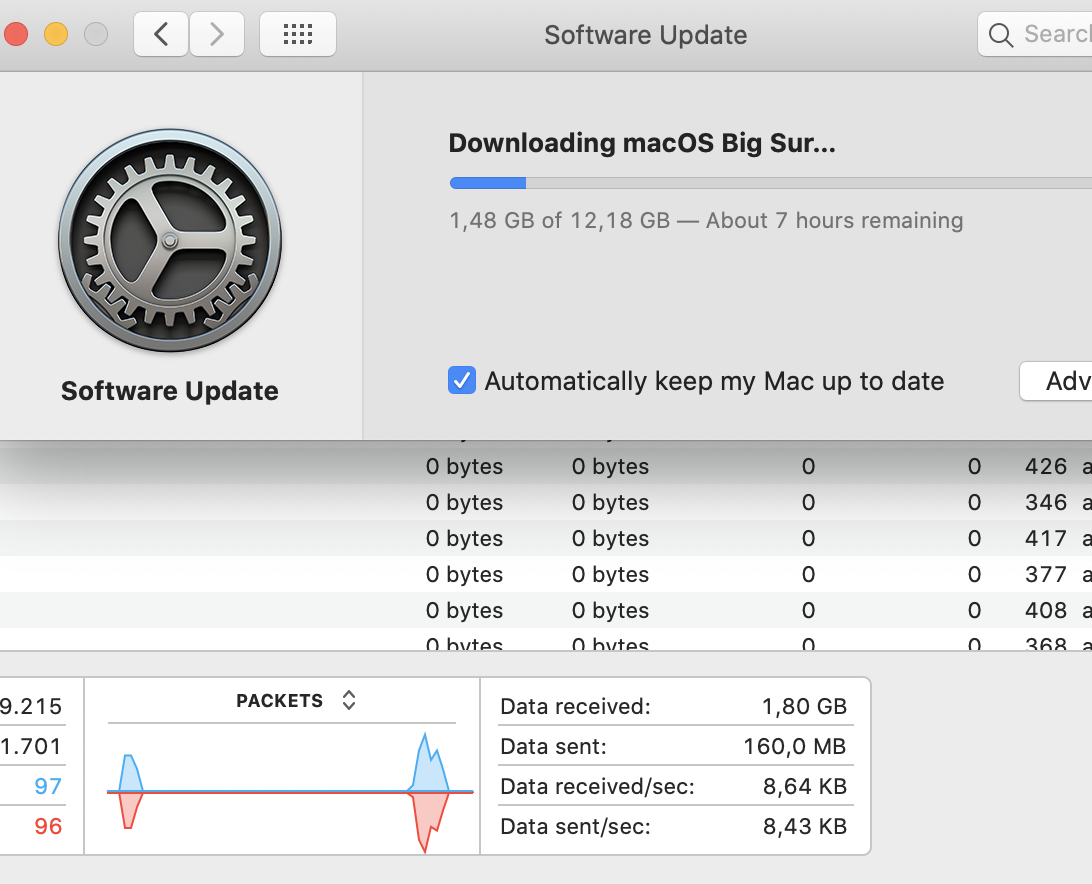1092x884 pixels.
Task: Click the red packets-out value 96
Action: (48, 826)
